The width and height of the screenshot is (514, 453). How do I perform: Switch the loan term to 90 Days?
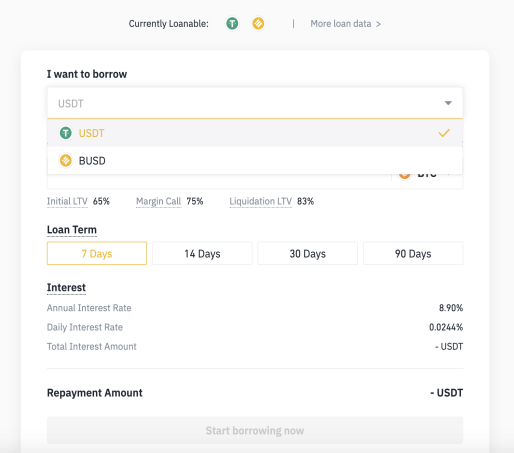click(x=413, y=253)
